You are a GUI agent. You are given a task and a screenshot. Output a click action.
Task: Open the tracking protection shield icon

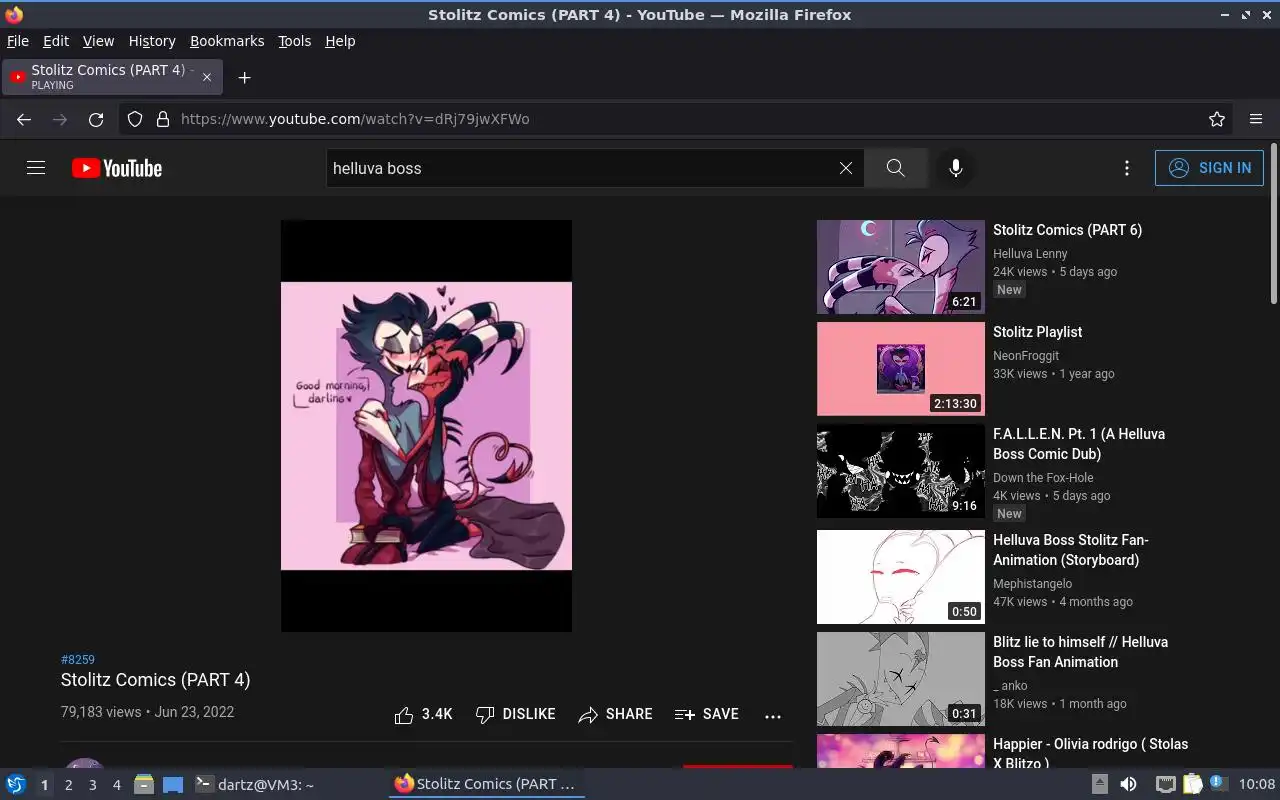tap(135, 119)
